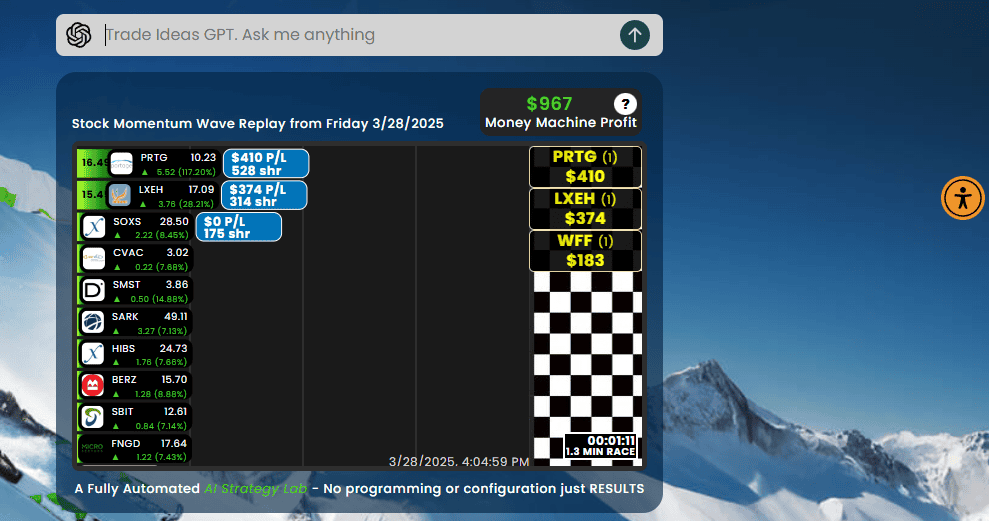The height and width of the screenshot is (521, 989).
Task: Click the PRTG company logo
Action: (121, 163)
